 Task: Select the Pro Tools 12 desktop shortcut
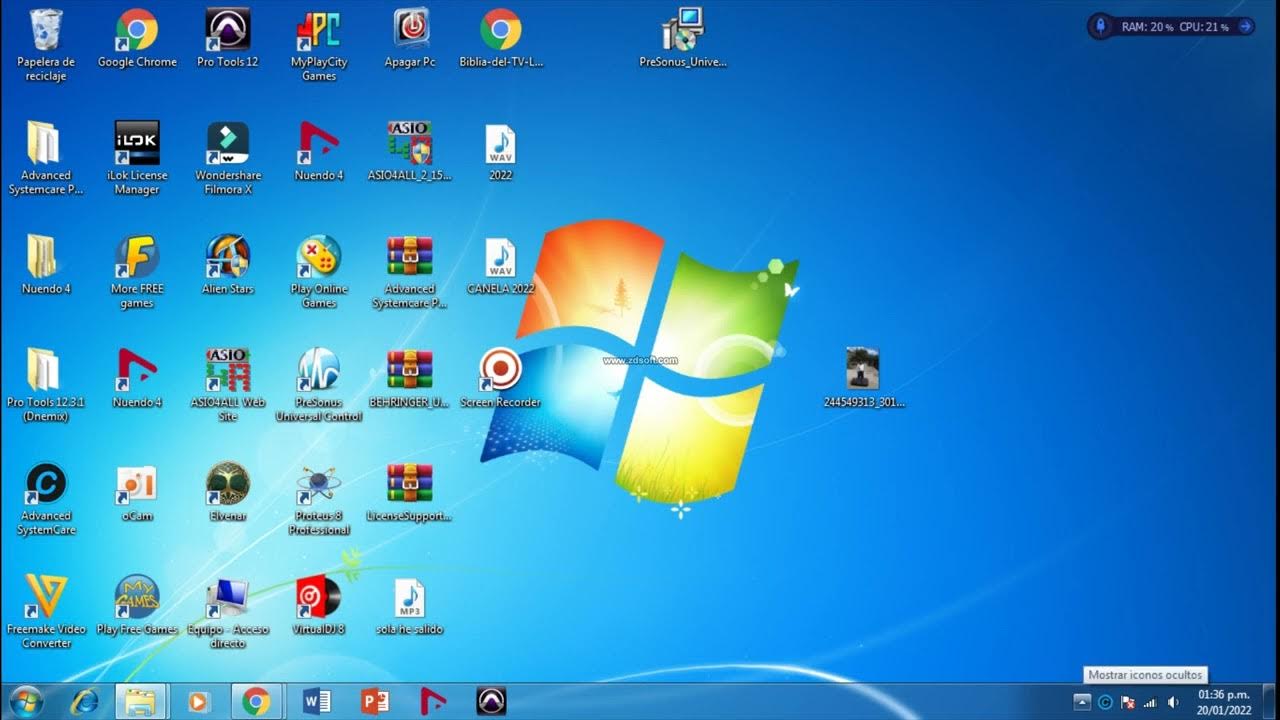[x=228, y=39]
